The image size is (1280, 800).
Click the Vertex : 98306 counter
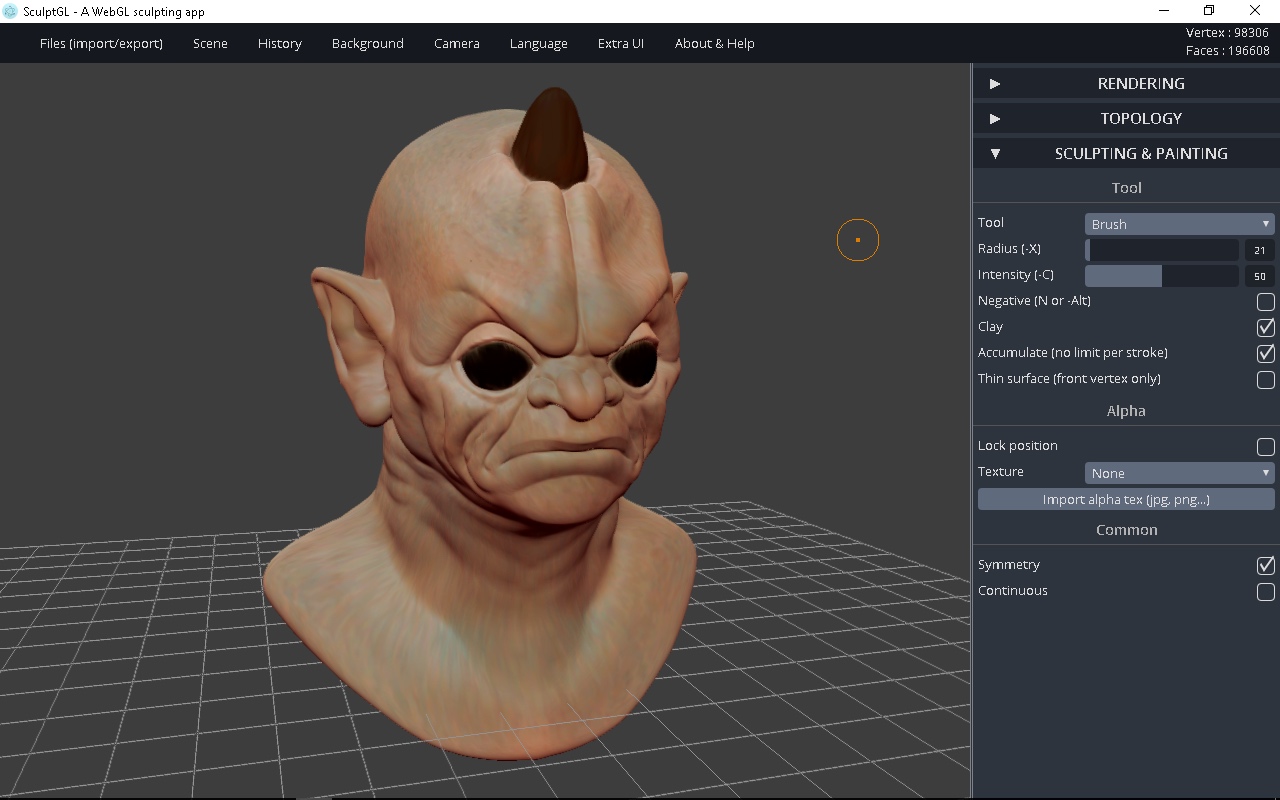point(1227,33)
